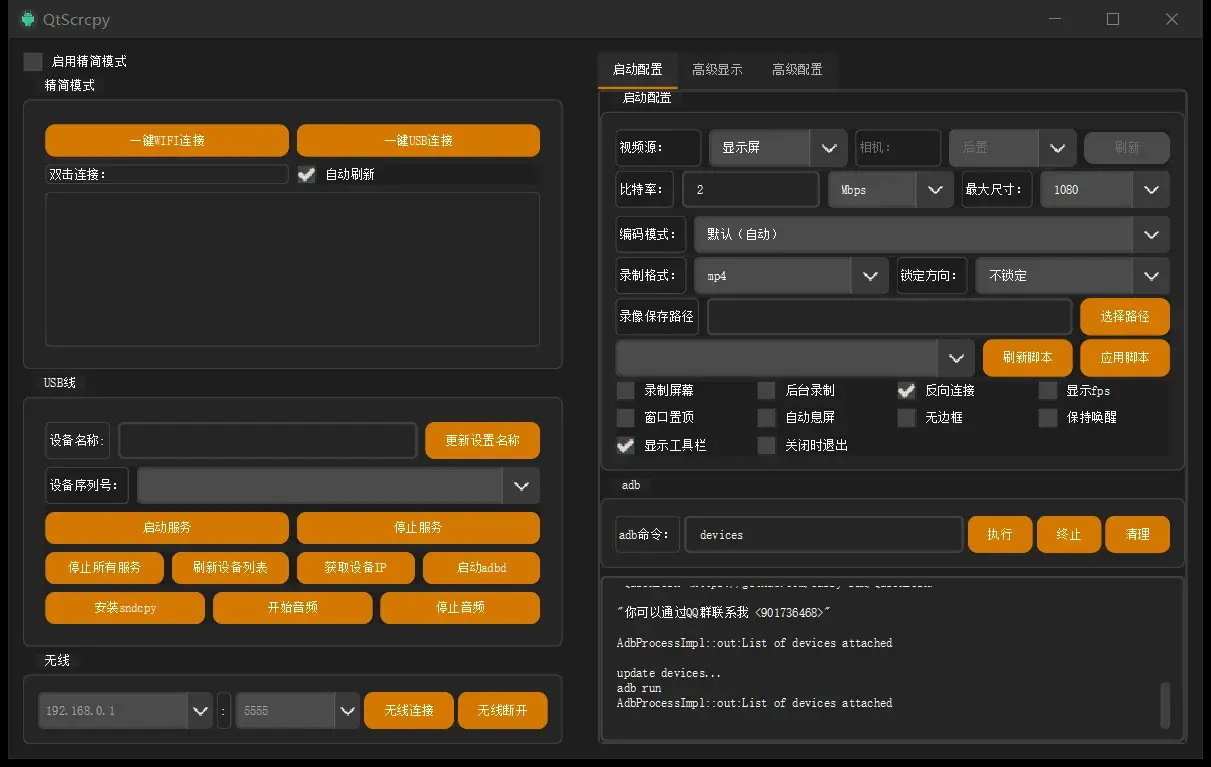Click the 'update devices...' log line

coord(668,673)
